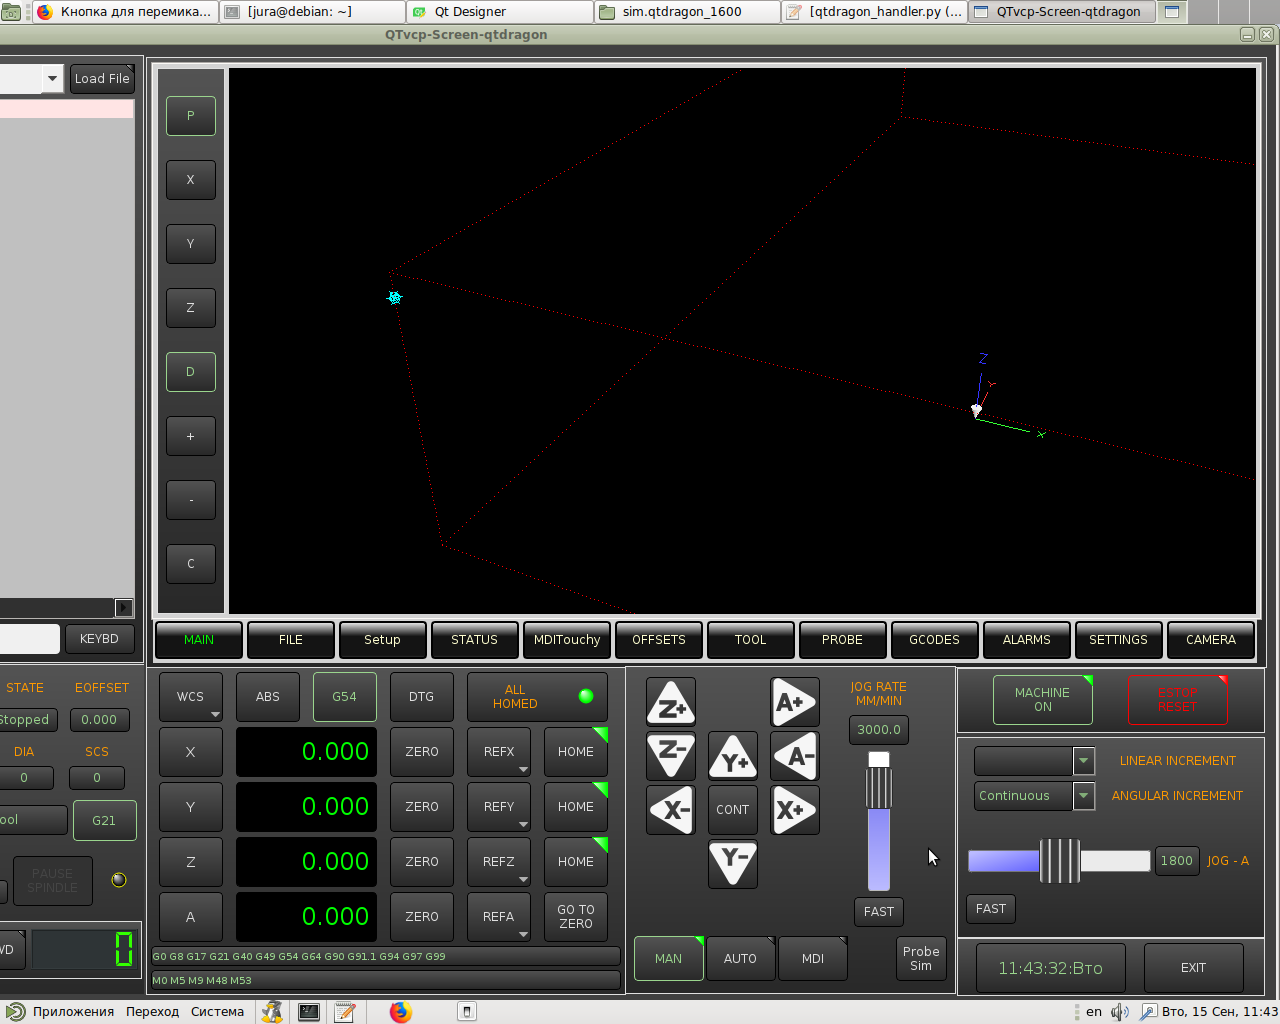This screenshot has width=1280, height=1024.
Task: Jog X axis left with X- arrow
Action: (671, 810)
